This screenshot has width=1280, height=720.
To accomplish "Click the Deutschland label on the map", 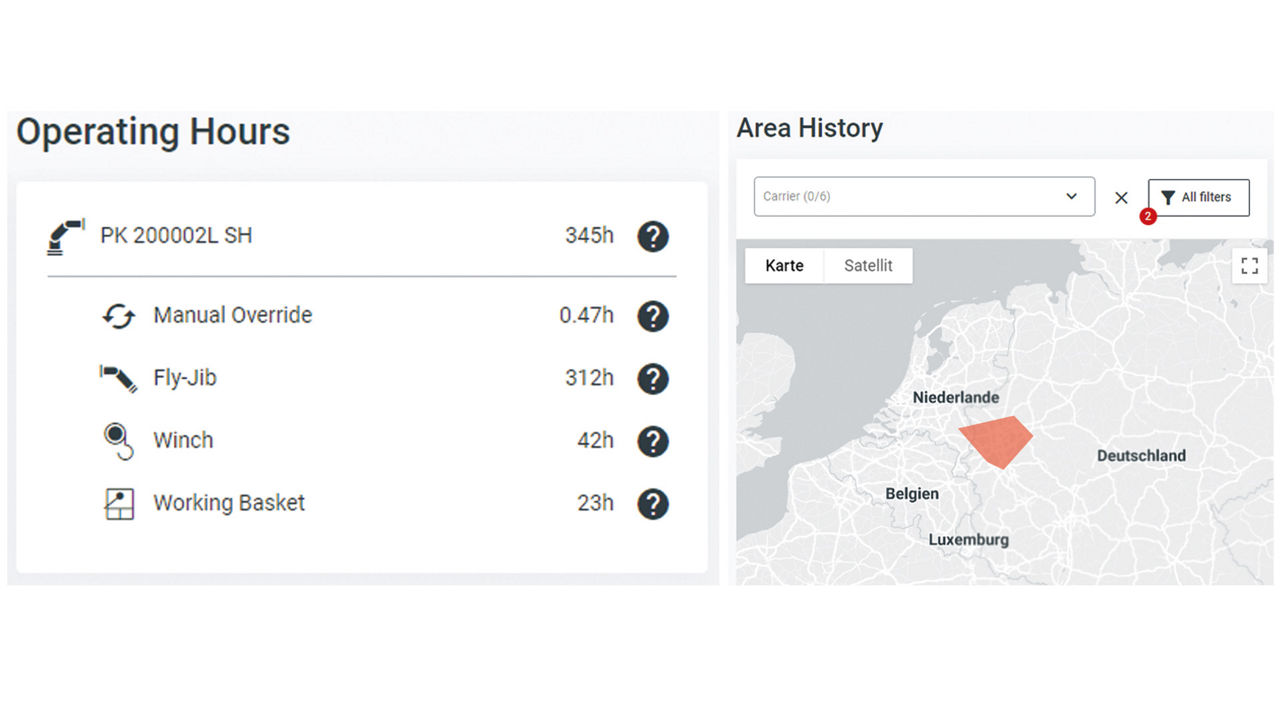I will 1141,456.
